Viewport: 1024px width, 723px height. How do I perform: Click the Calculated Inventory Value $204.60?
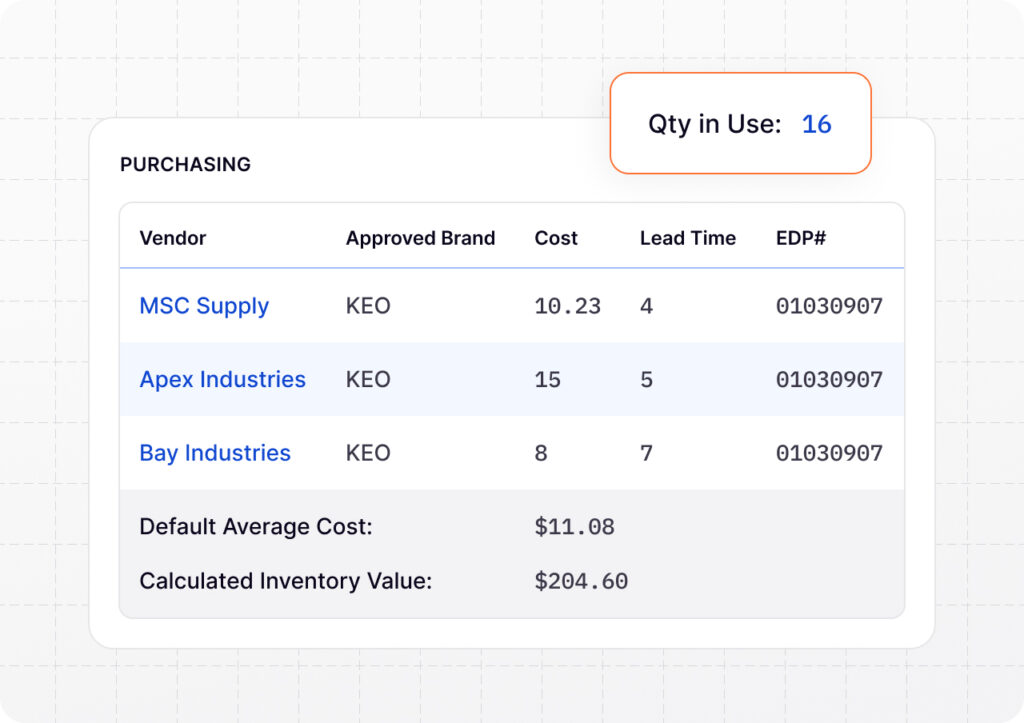pyautogui.click(x=581, y=581)
